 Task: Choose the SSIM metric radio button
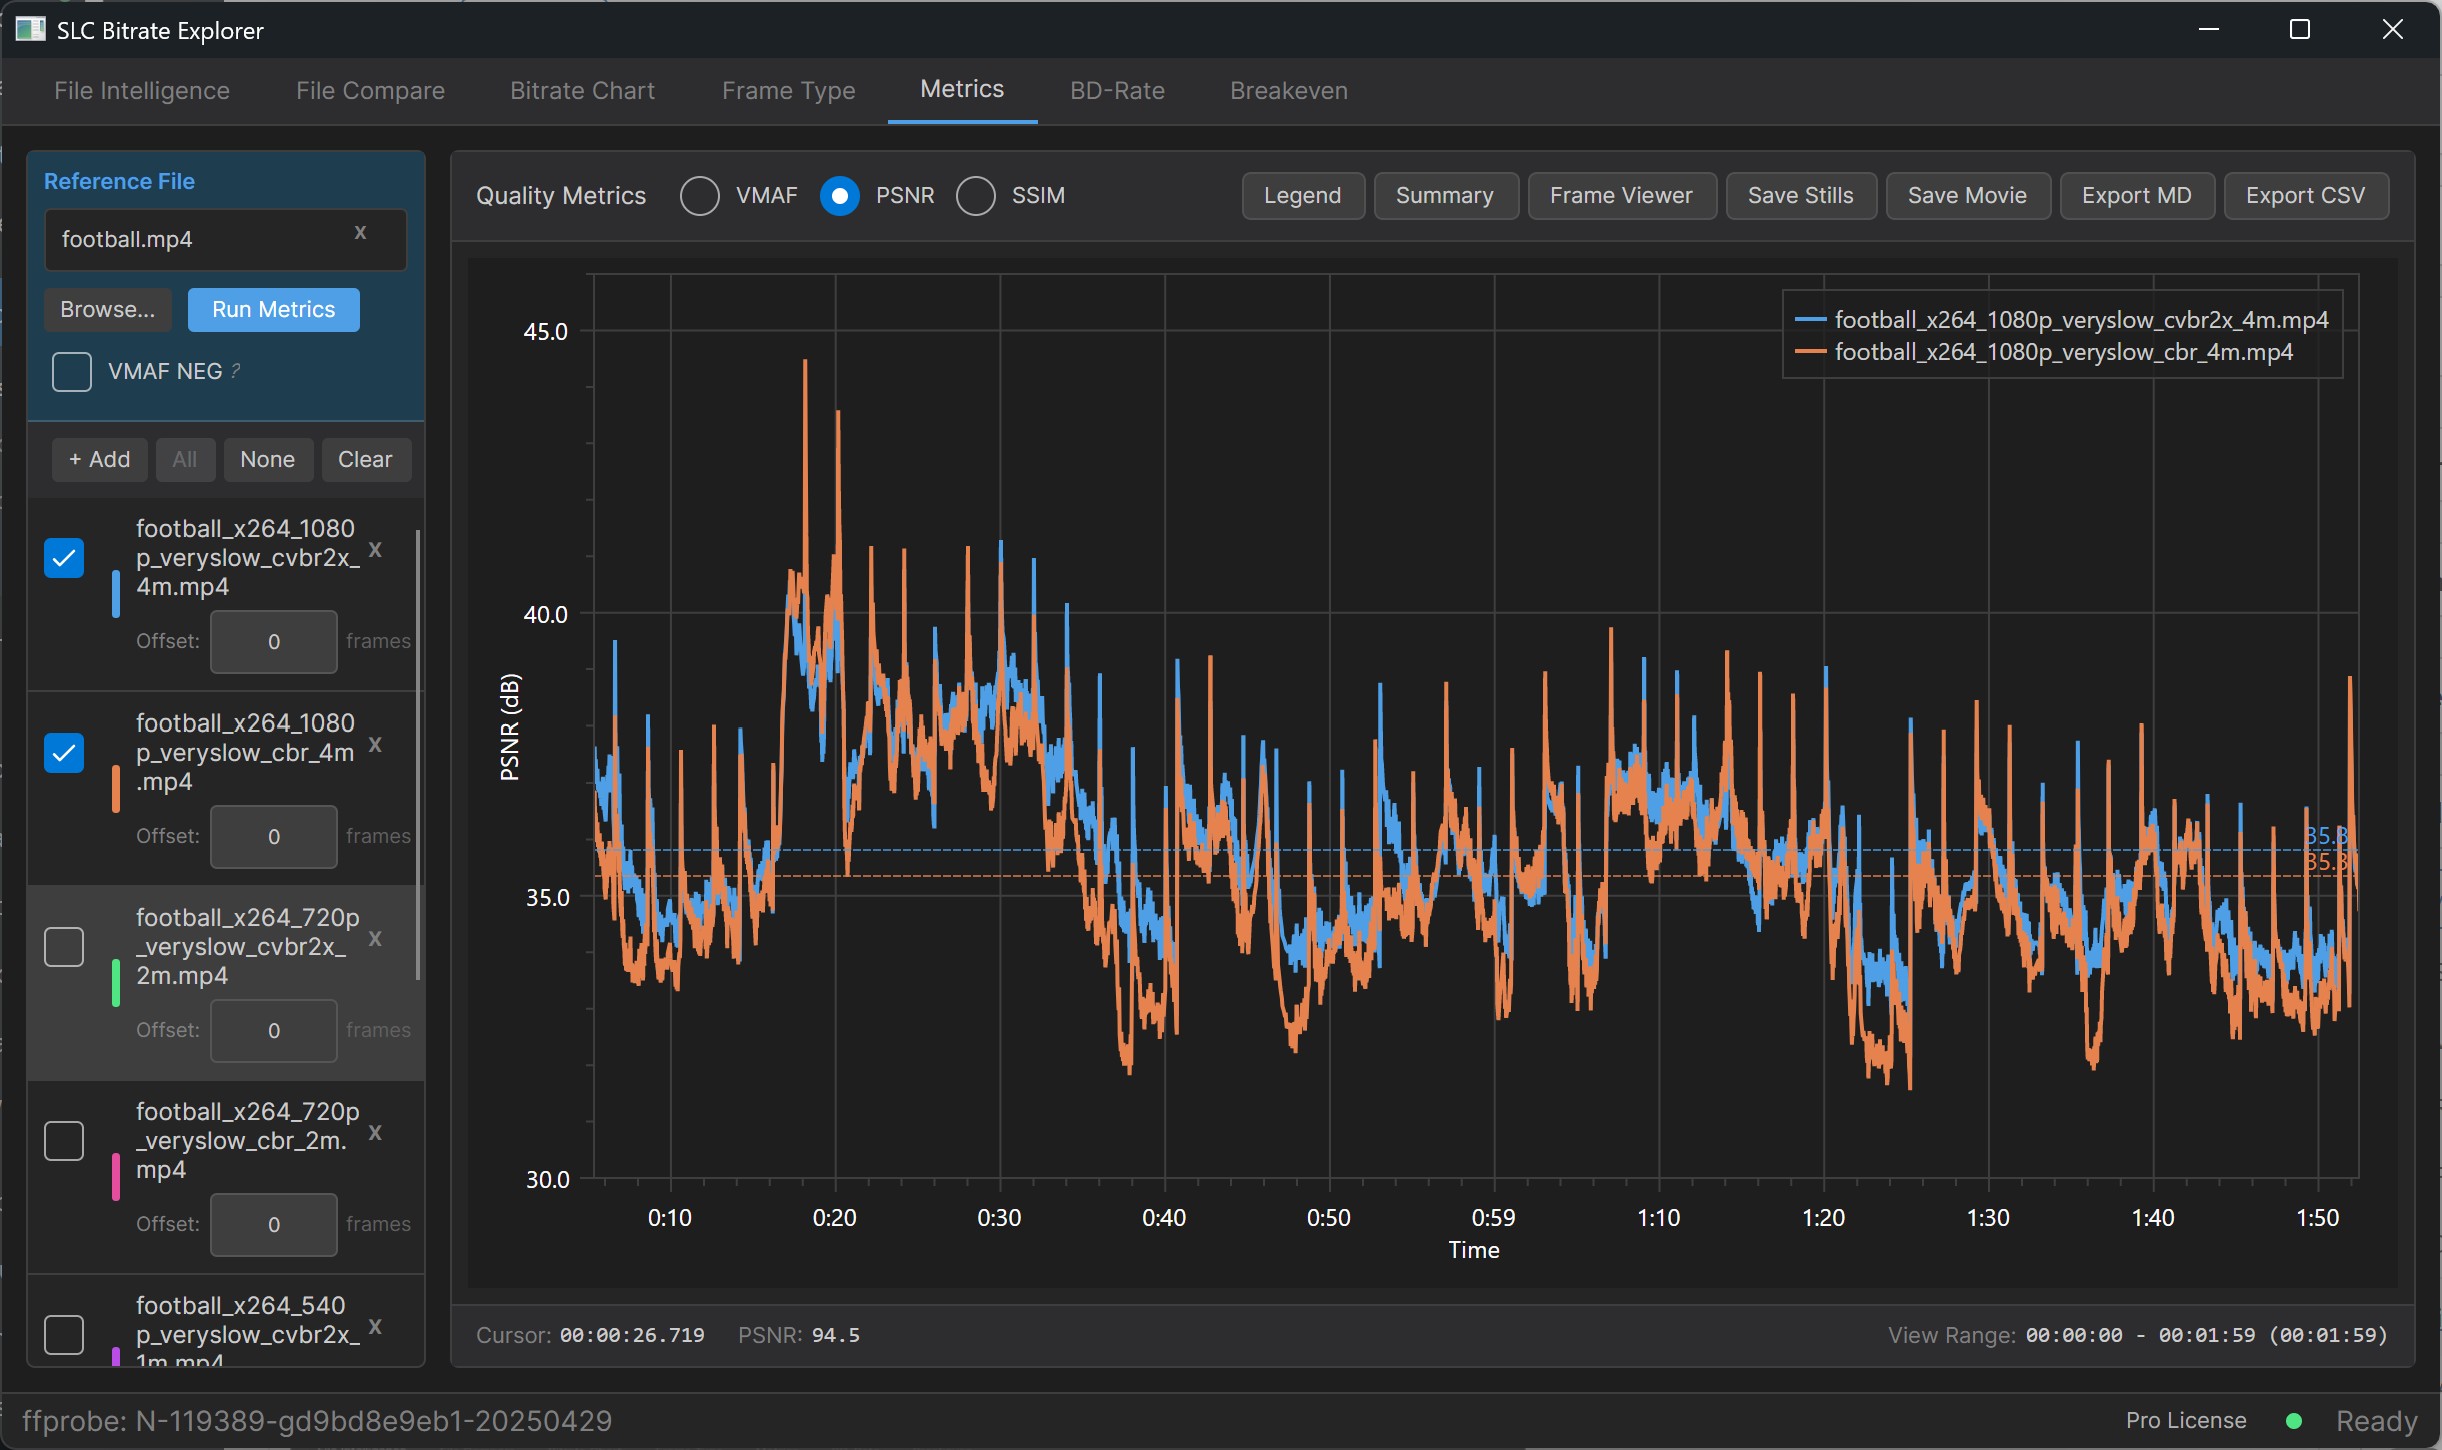[x=975, y=196]
